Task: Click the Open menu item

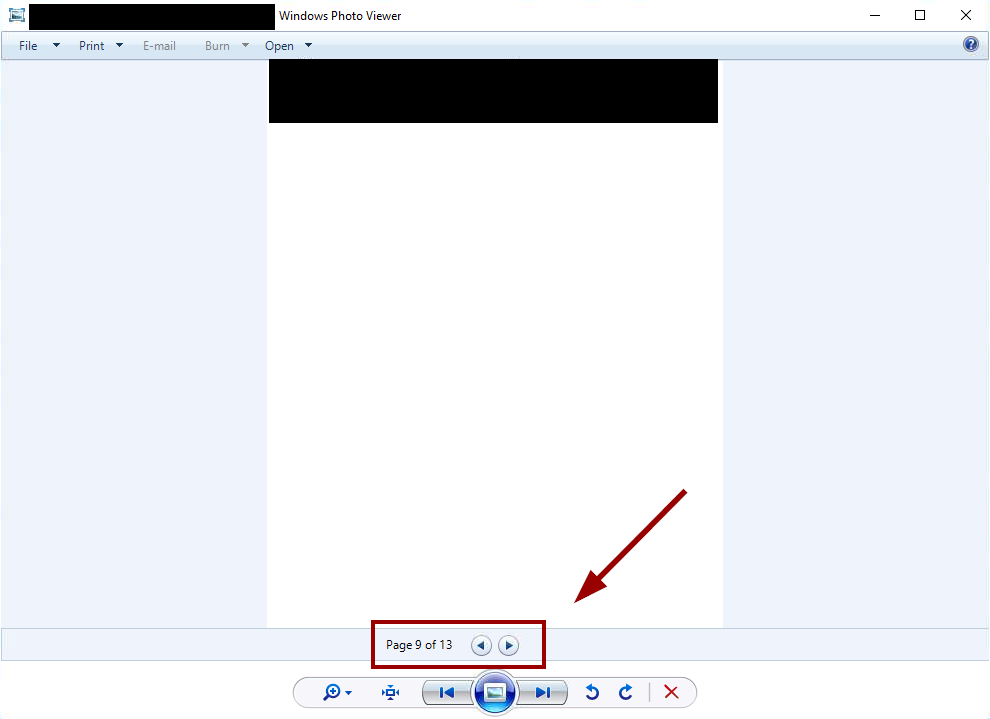Action: coord(279,45)
